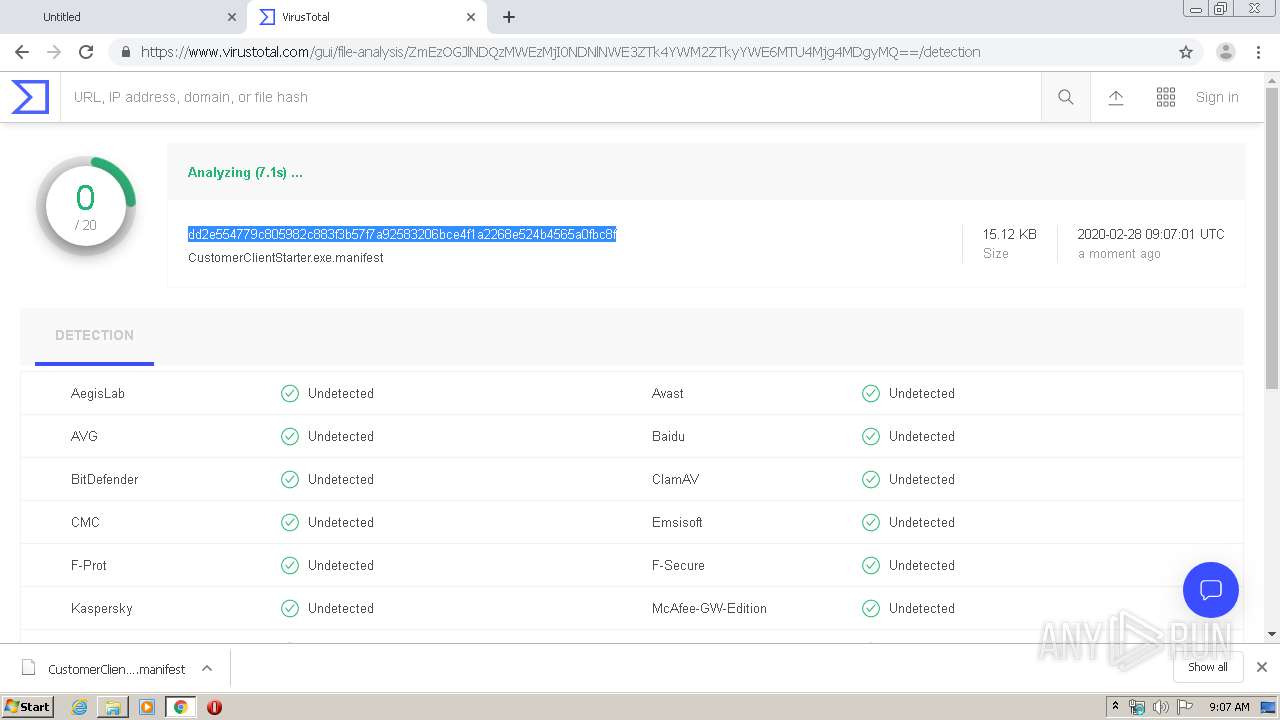1280x720 pixels.
Task: Open the media player taskbar icon
Action: click(147, 707)
